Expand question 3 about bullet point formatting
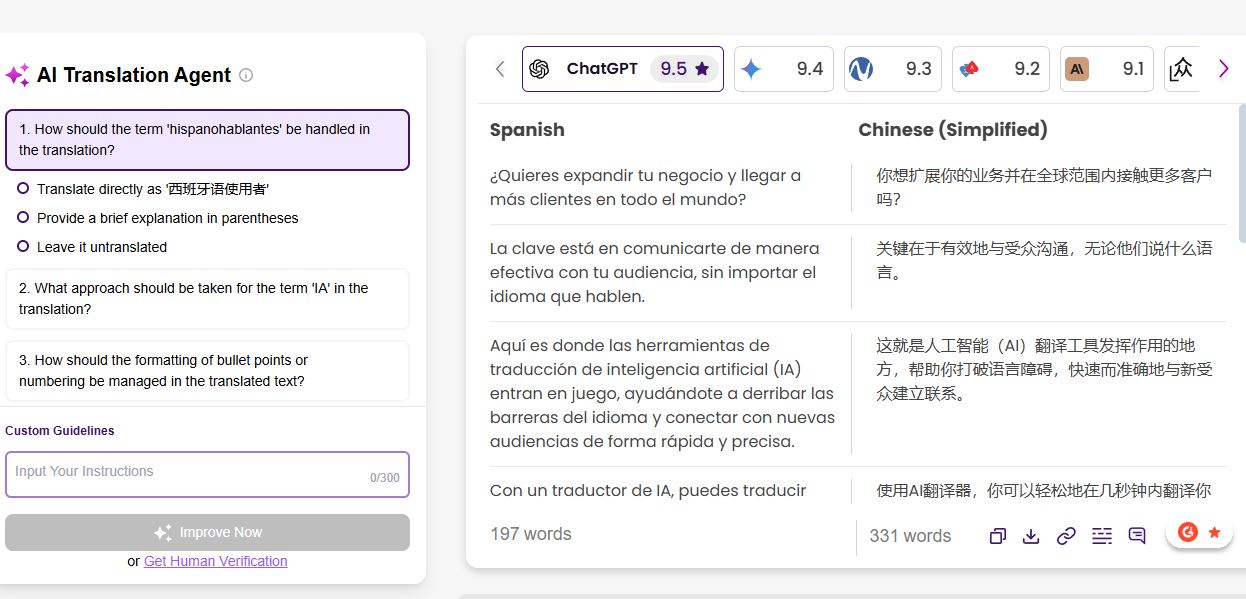Image resolution: width=1246 pixels, height=599 pixels. [x=207, y=370]
